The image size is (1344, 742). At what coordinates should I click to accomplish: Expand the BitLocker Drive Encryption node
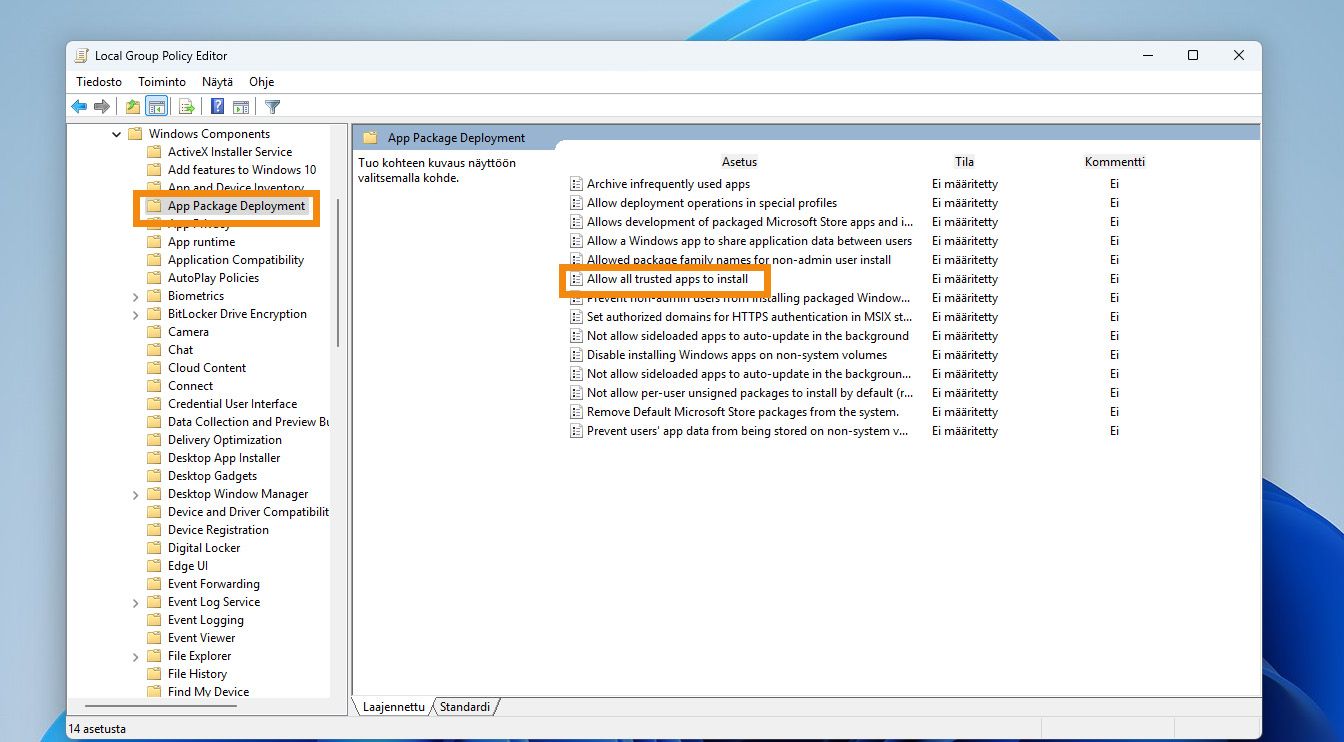point(135,314)
